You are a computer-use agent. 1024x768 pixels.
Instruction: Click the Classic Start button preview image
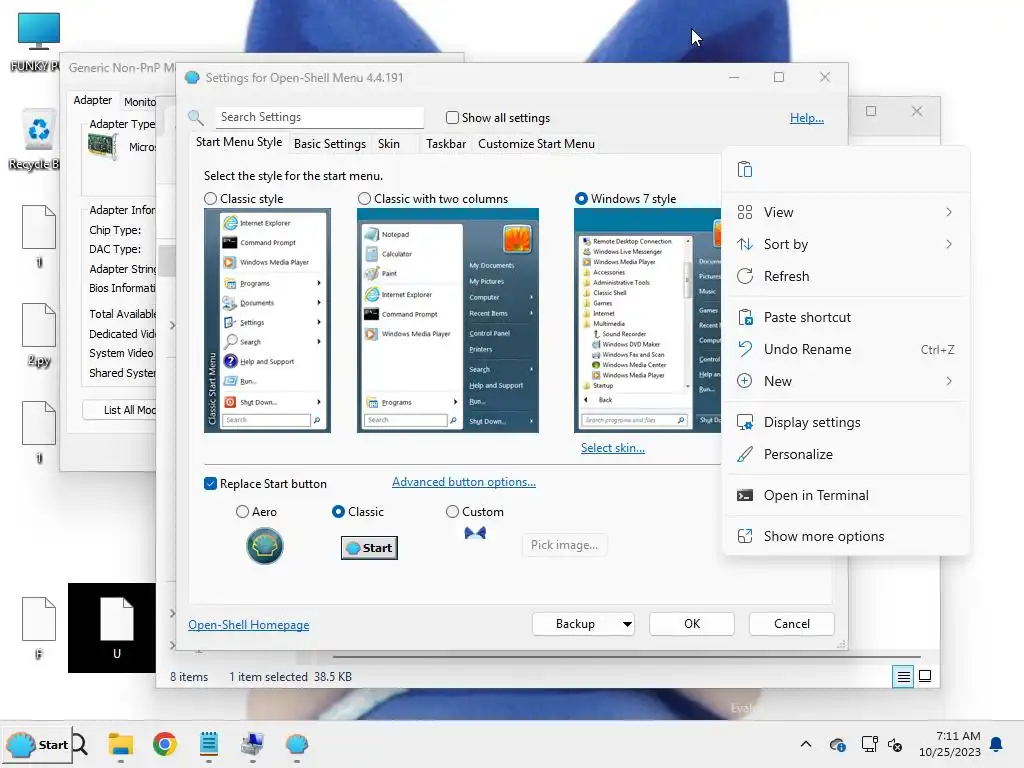(369, 548)
